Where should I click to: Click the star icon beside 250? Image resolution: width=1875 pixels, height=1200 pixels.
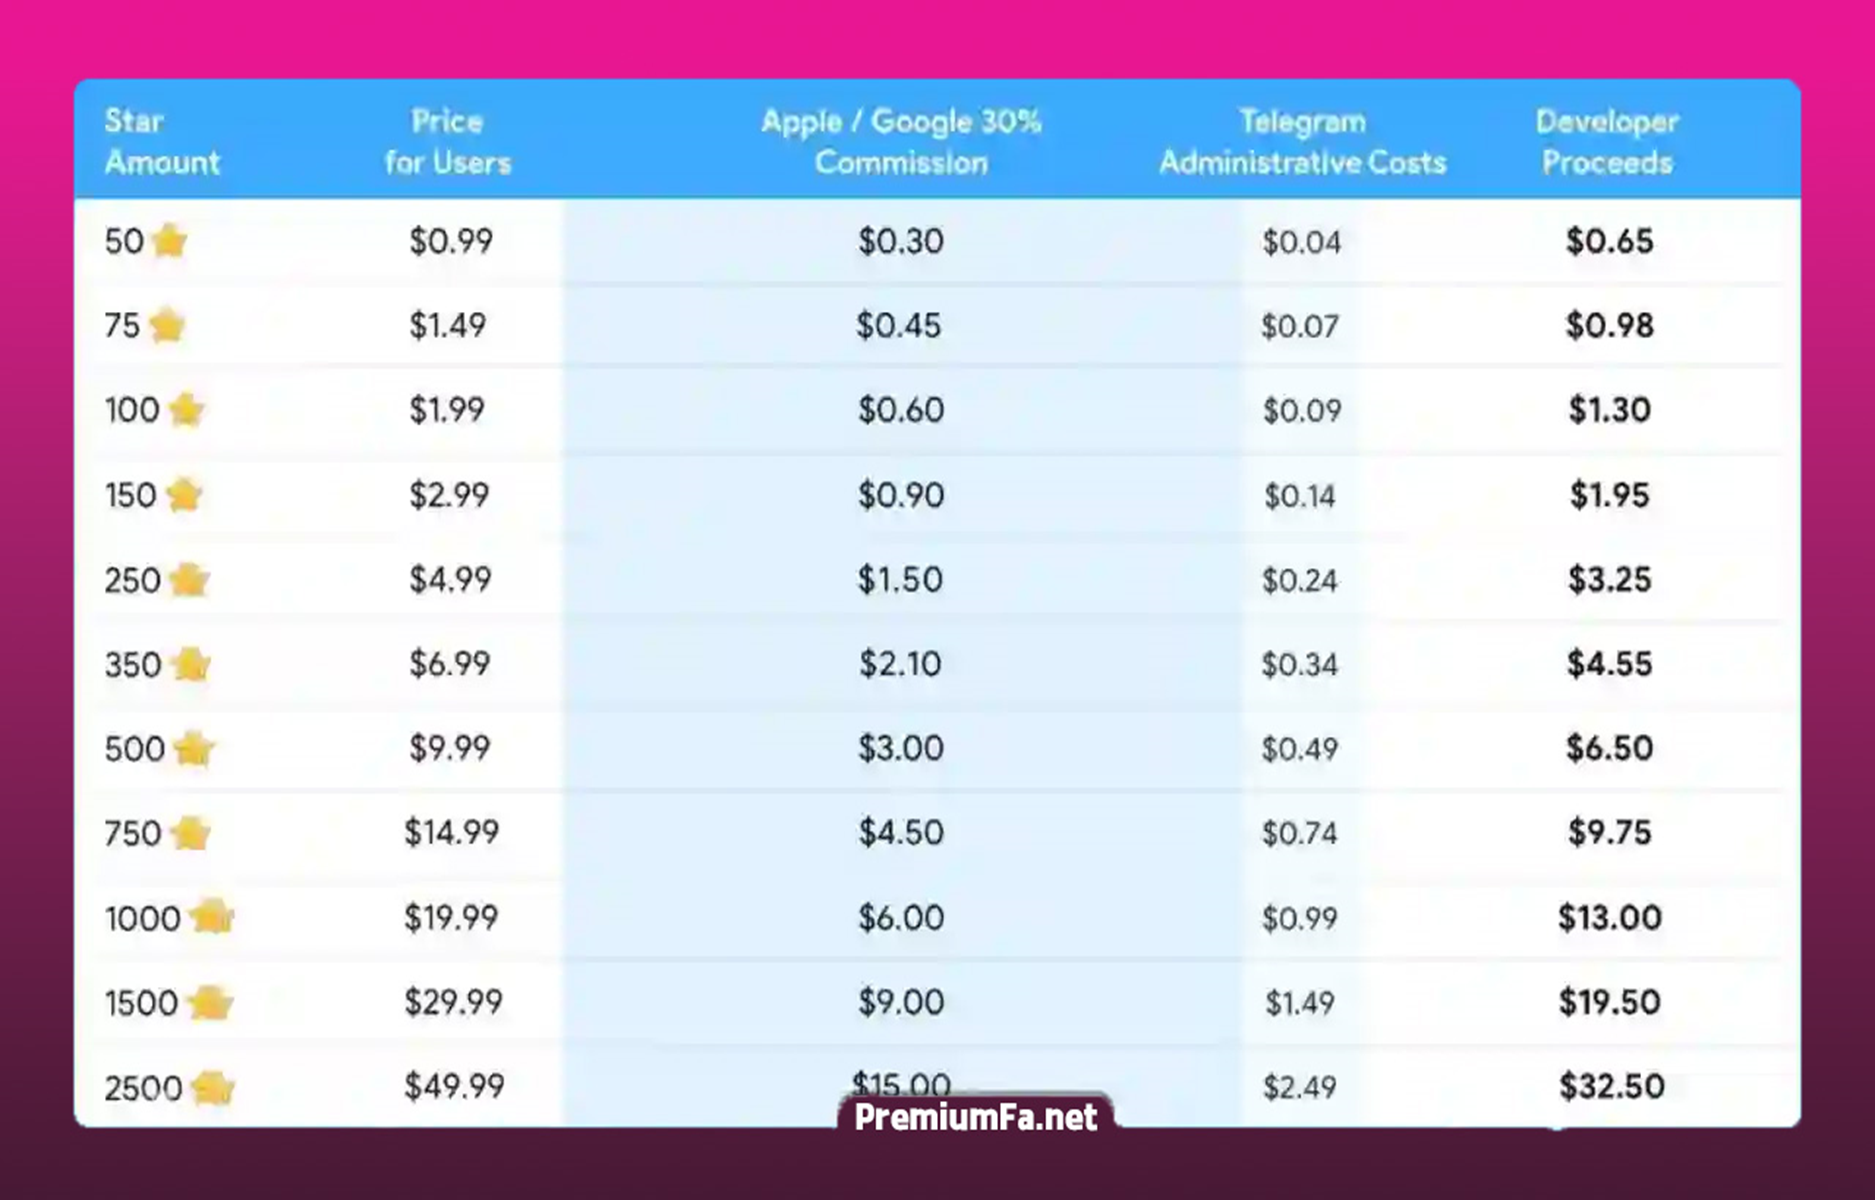pos(189,580)
